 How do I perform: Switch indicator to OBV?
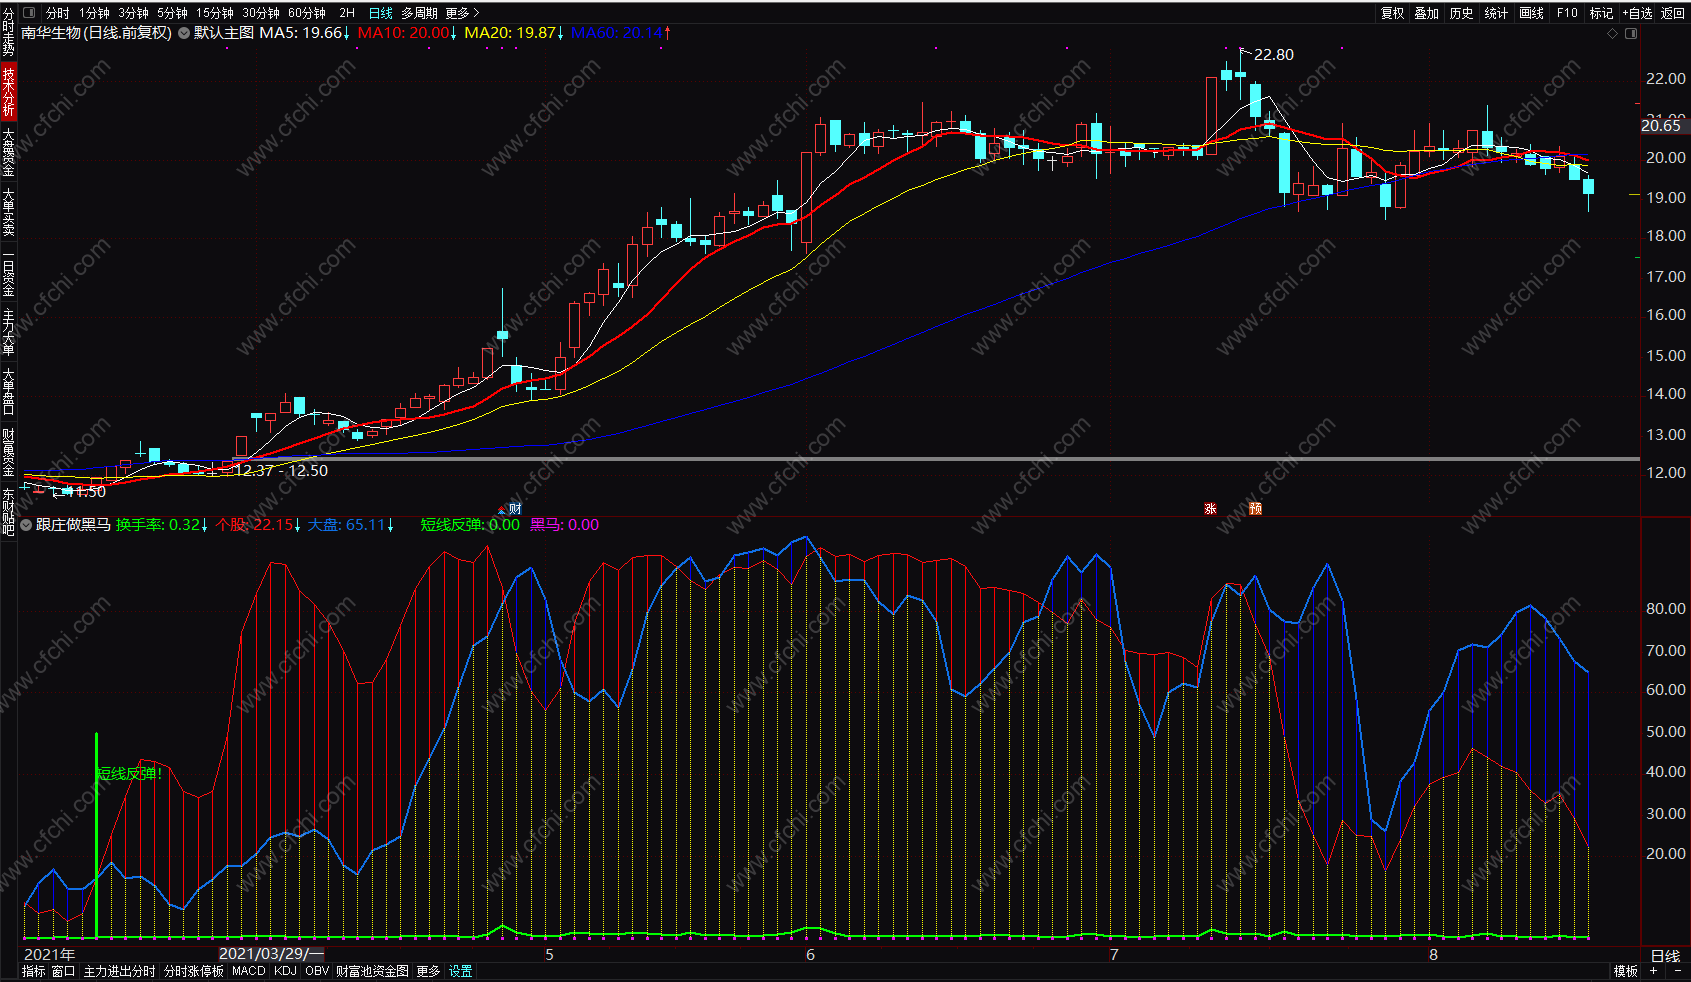[317, 971]
